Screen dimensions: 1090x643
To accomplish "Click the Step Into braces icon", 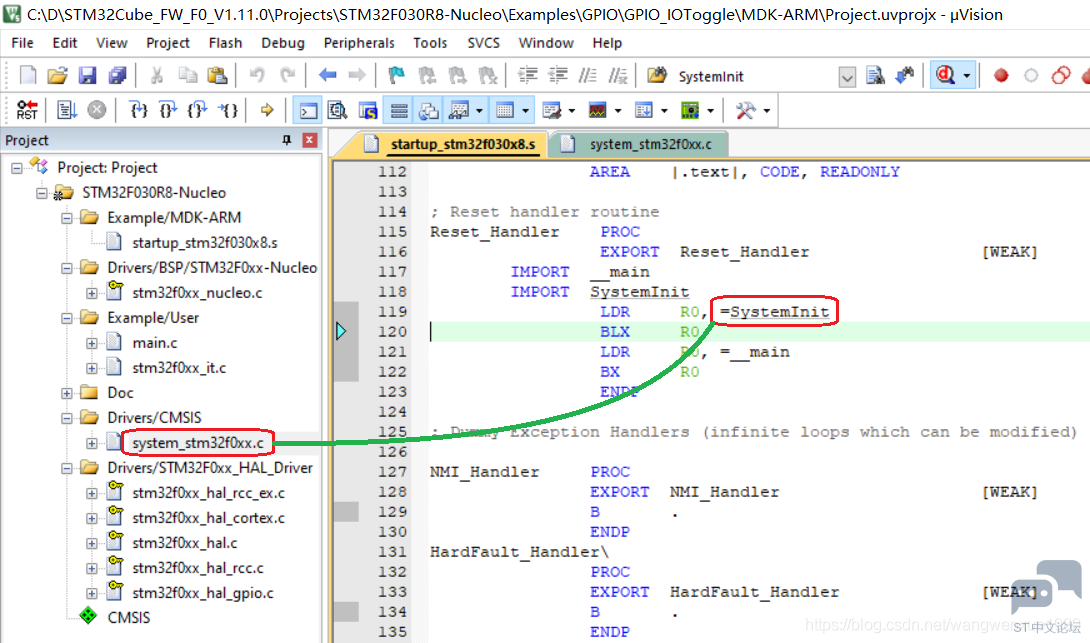I will pyautogui.click(x=138, y=110).
